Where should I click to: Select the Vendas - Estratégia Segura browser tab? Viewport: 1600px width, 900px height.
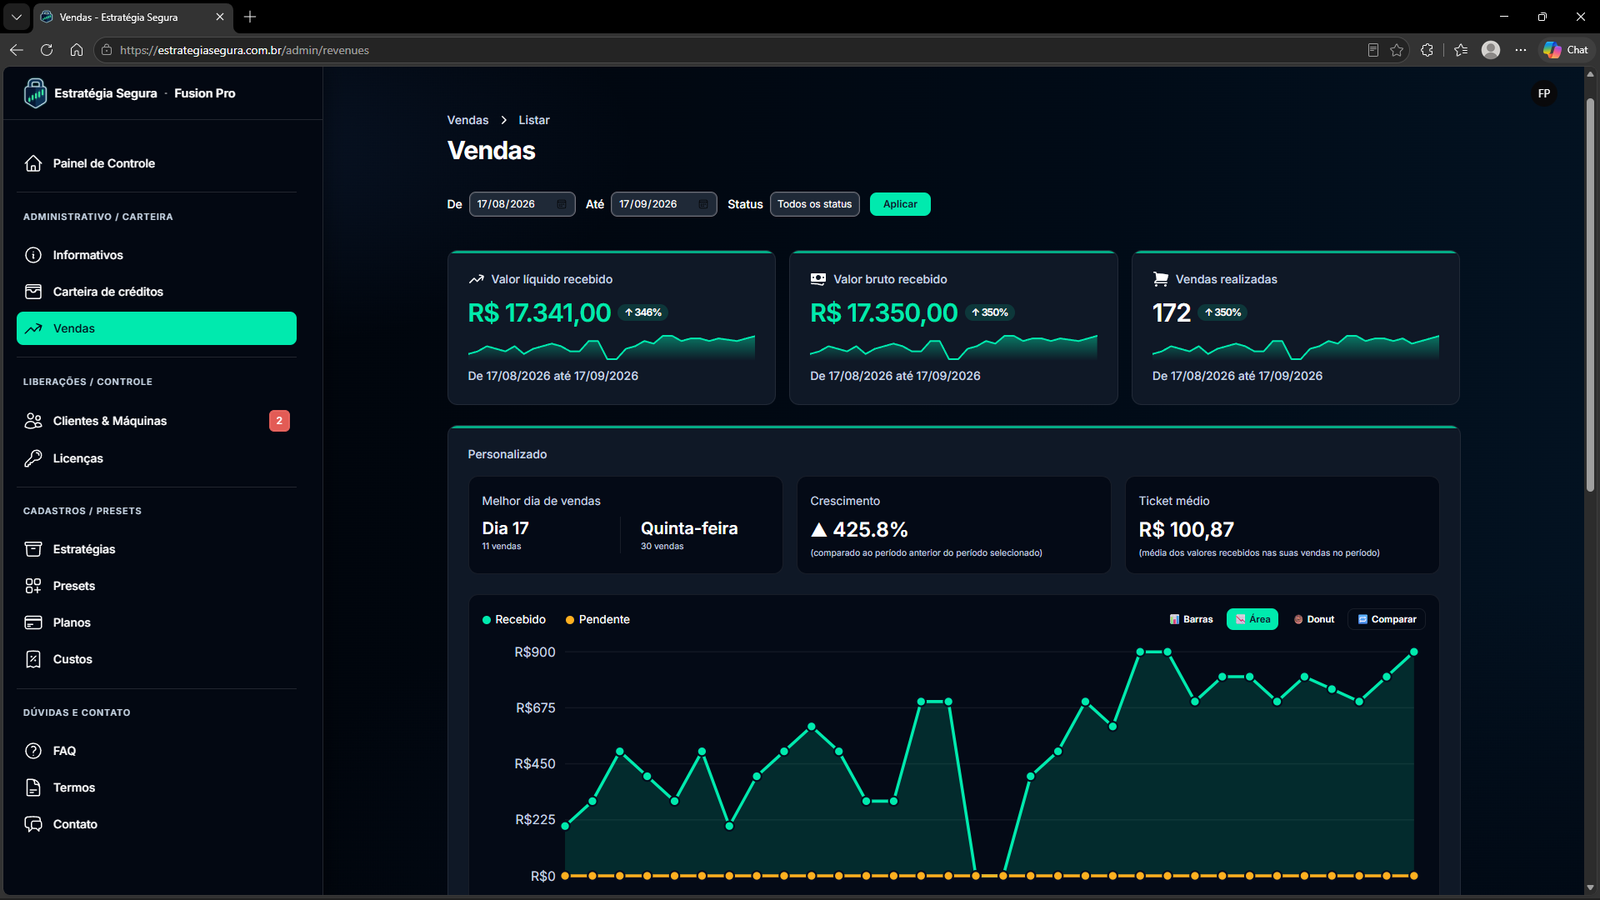pyautogui.click(x=132, y=17)
